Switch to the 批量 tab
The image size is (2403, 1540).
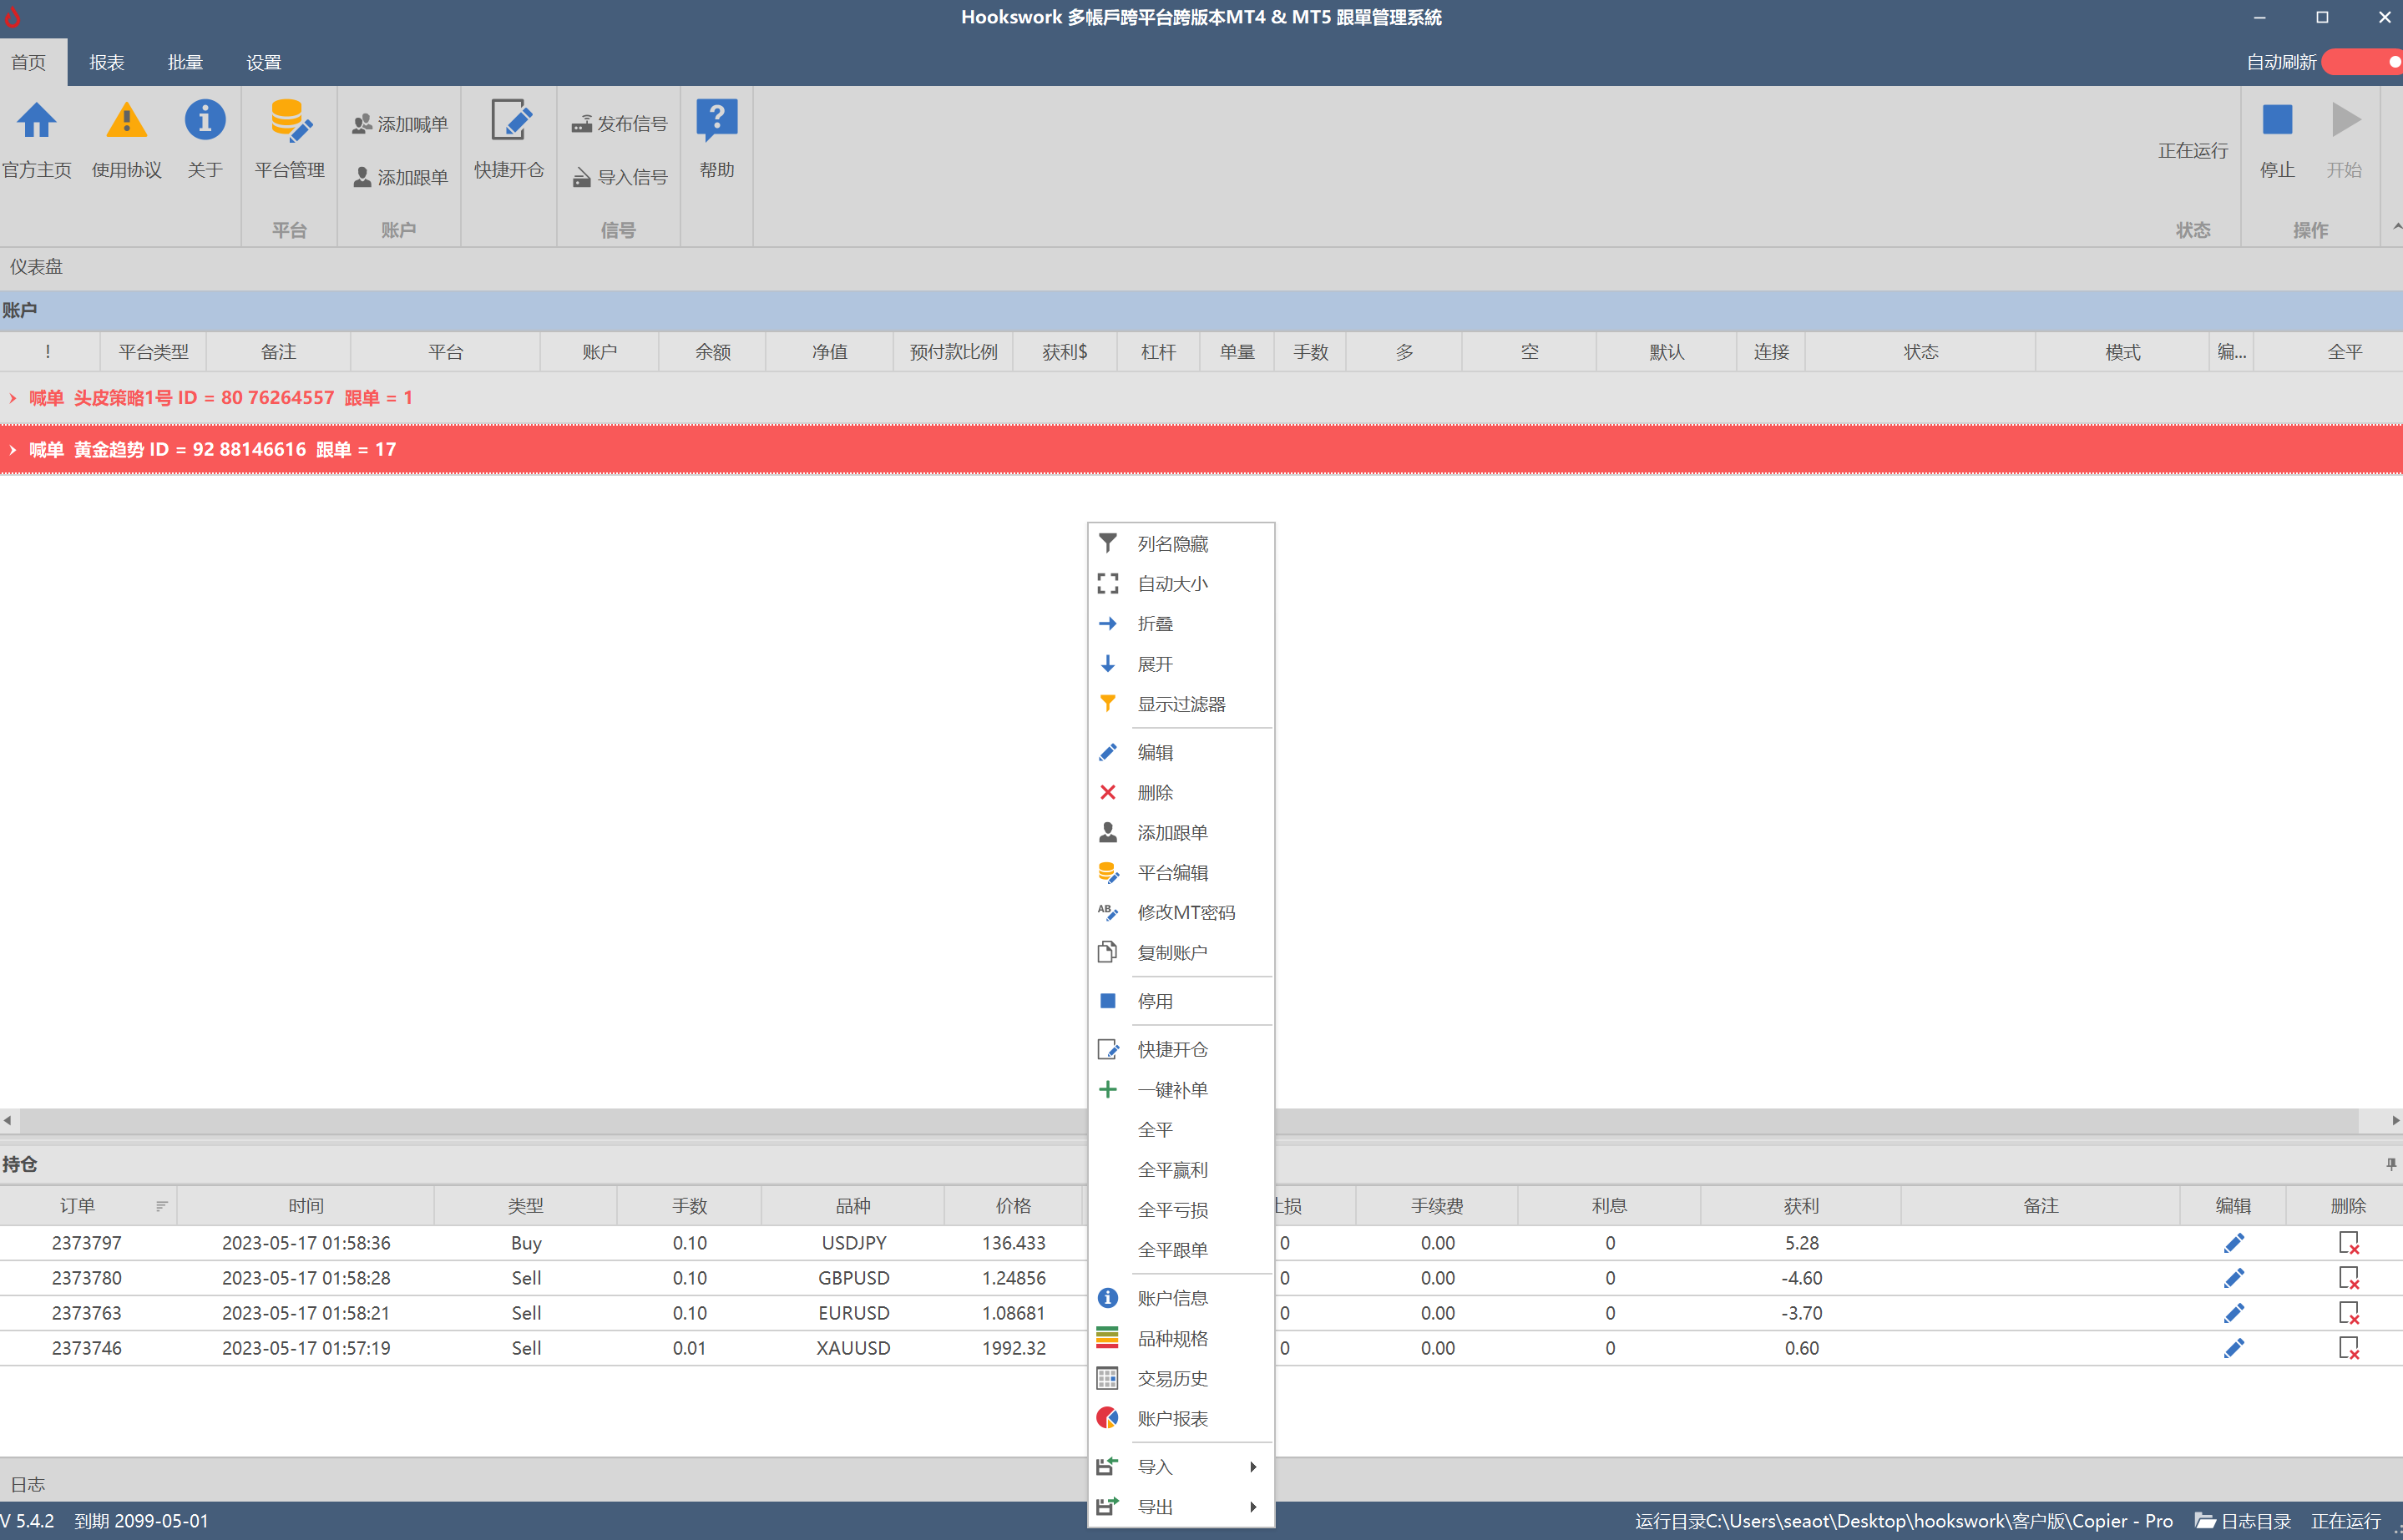[185, 62]
